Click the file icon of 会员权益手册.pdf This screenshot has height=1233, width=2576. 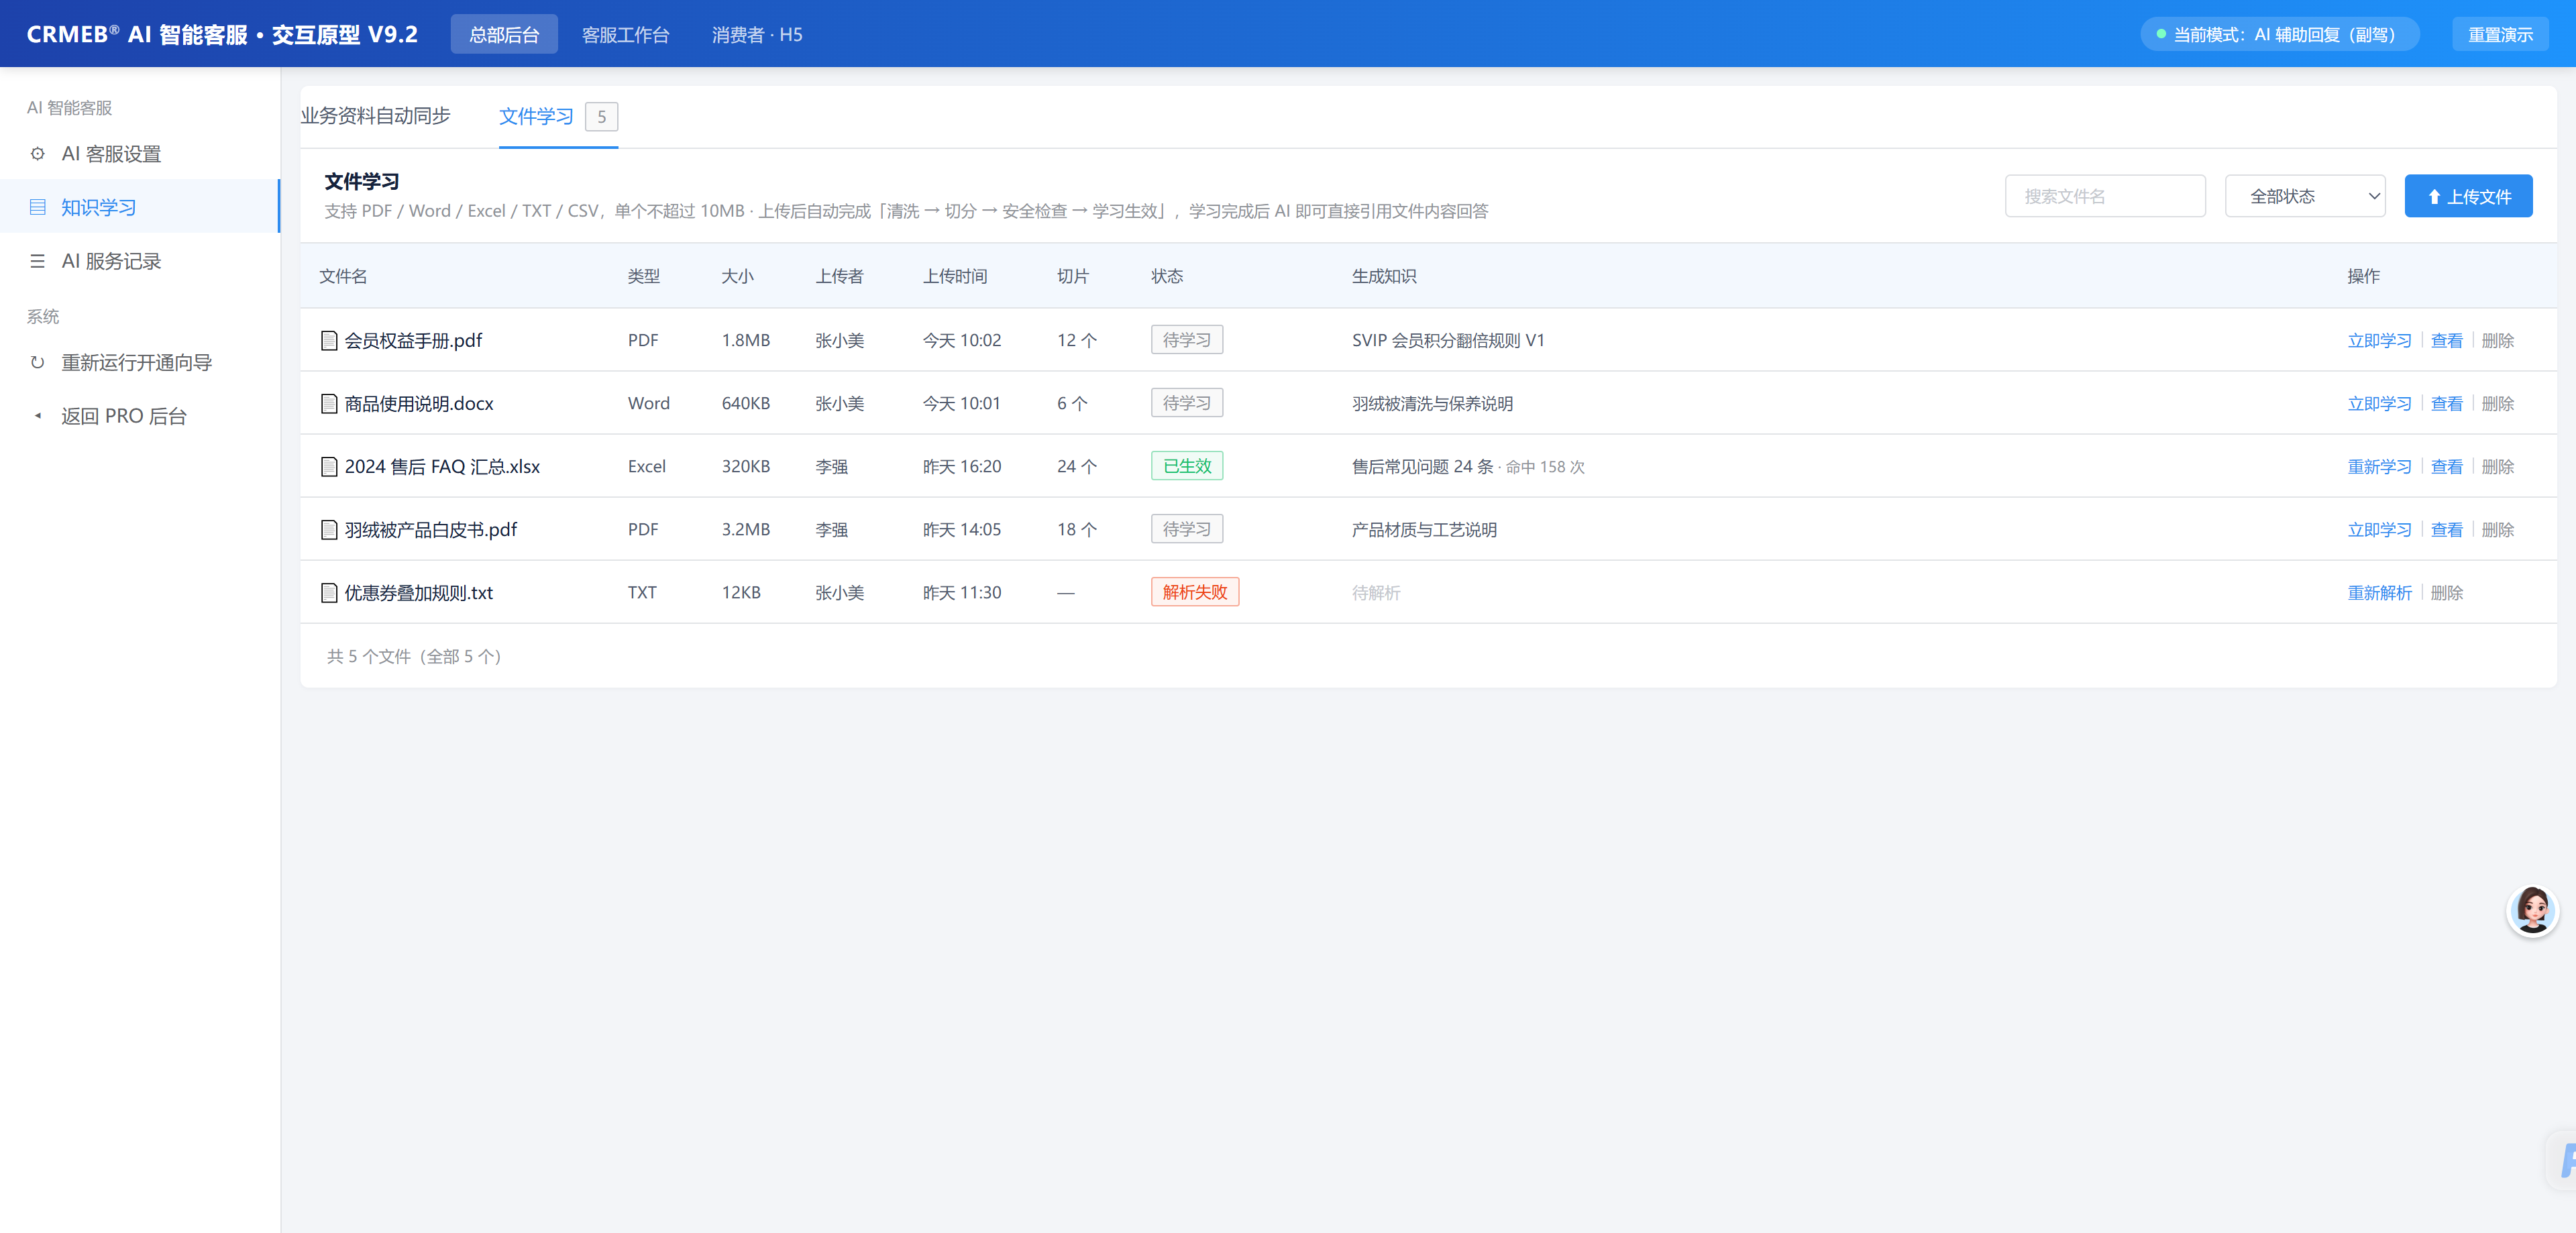[x=328, y=341]
